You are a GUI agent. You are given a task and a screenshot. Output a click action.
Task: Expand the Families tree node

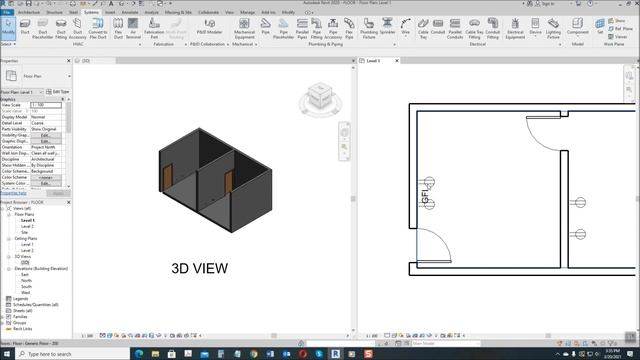[x=2, y=317]
